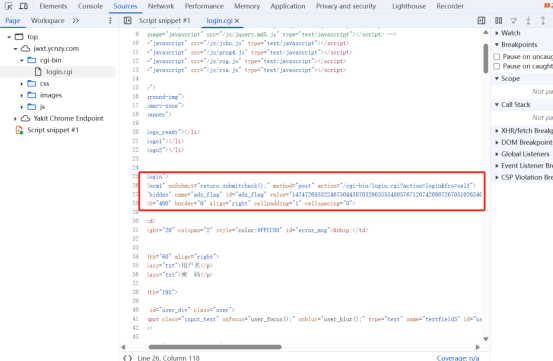553x361 pixels.
Task: Enable Pause on uncaught exceptions checkbox
Action: pos(497,56)
